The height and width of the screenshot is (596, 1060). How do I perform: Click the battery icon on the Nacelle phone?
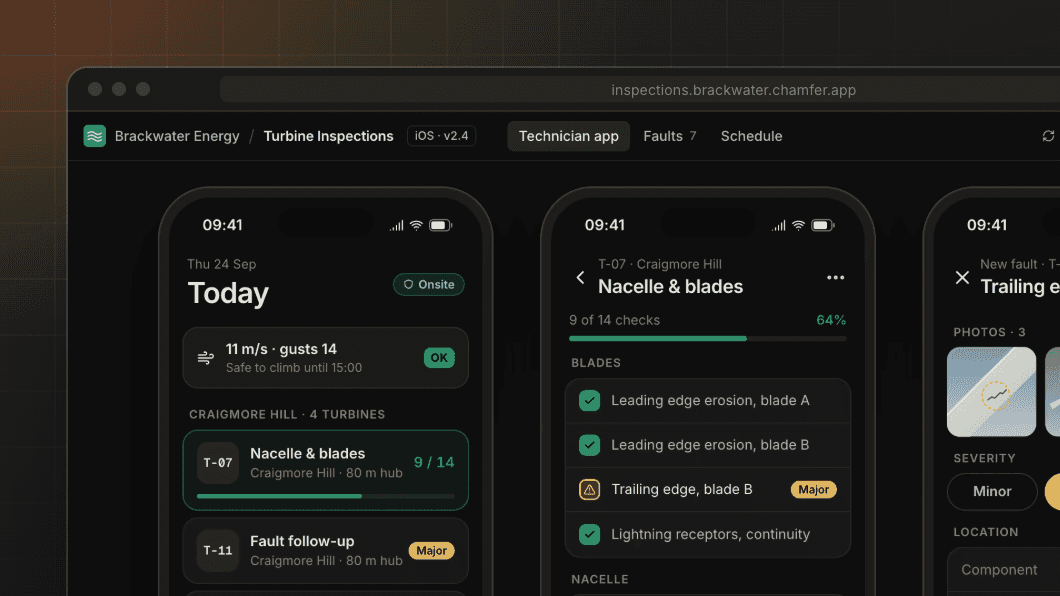(x=823, y=225)
